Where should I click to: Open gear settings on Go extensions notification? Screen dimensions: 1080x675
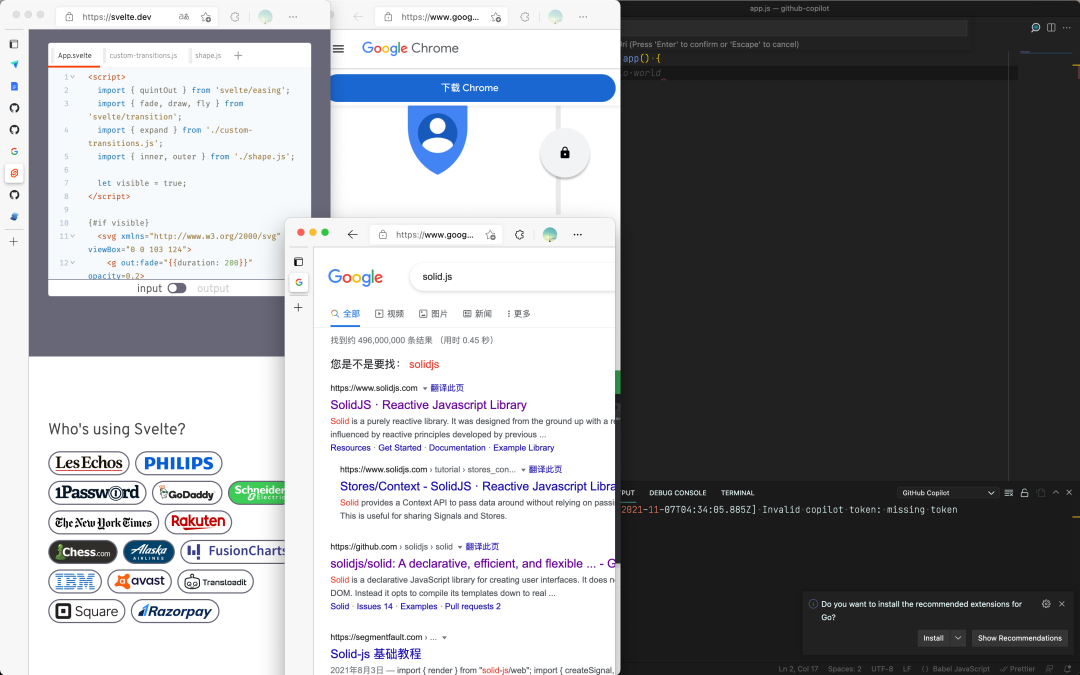[x=1046, y=604]
